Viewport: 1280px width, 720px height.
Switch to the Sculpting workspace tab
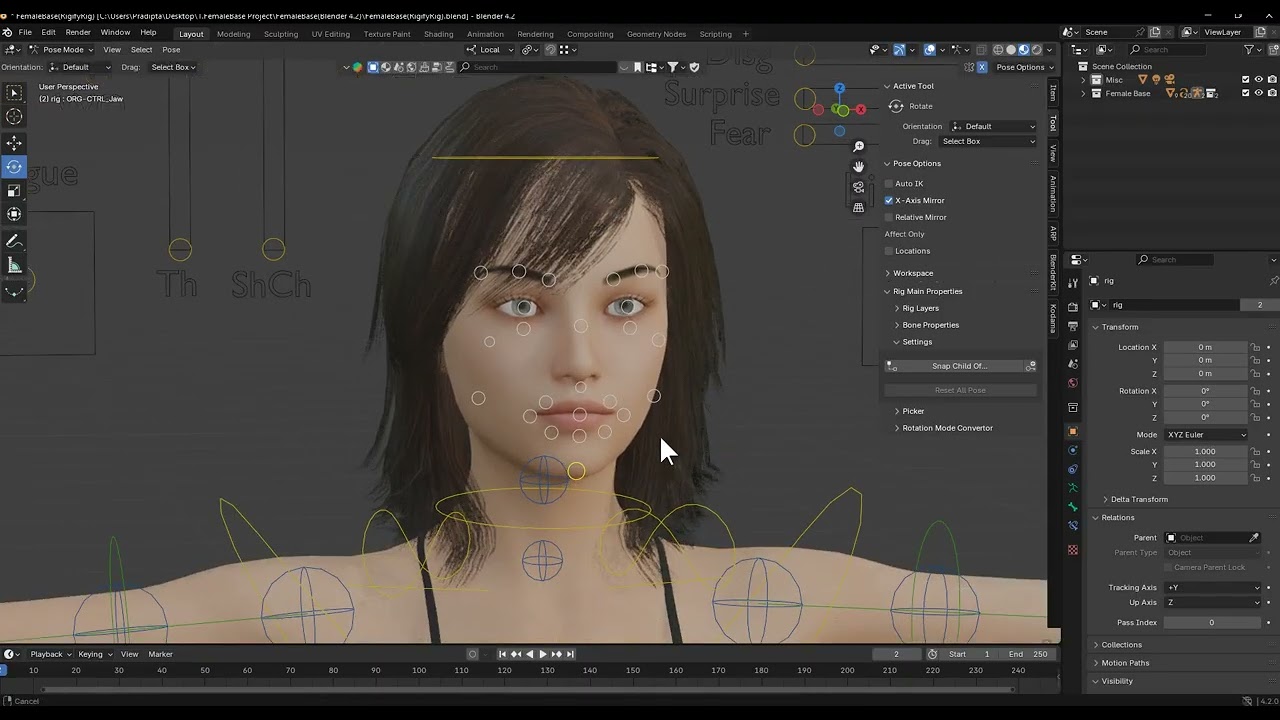click(x=281, y=34)
